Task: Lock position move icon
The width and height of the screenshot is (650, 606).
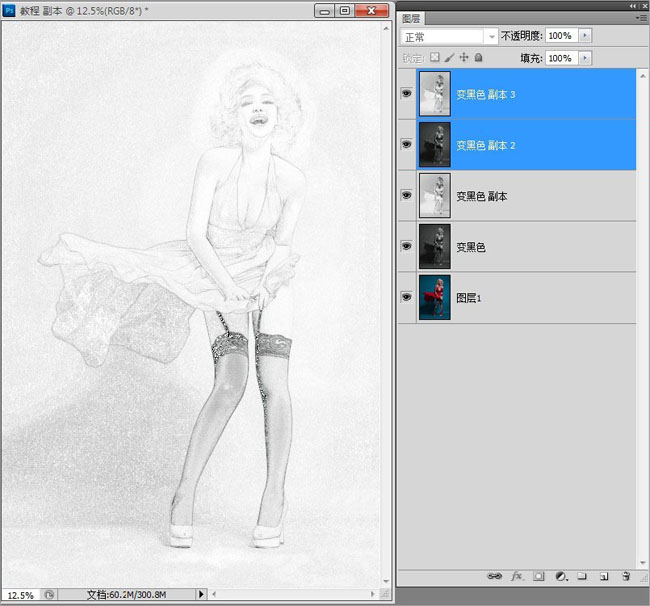Action: click(464, 57)
